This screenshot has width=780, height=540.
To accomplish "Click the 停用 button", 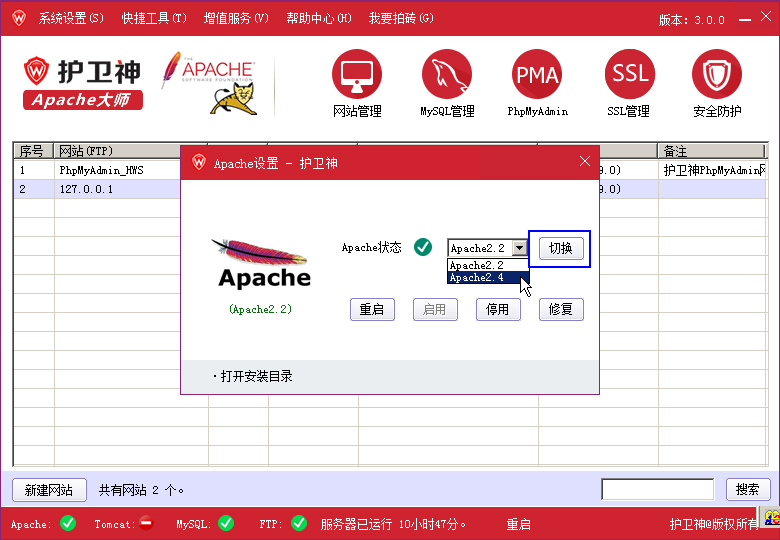I will coord(498,309).
